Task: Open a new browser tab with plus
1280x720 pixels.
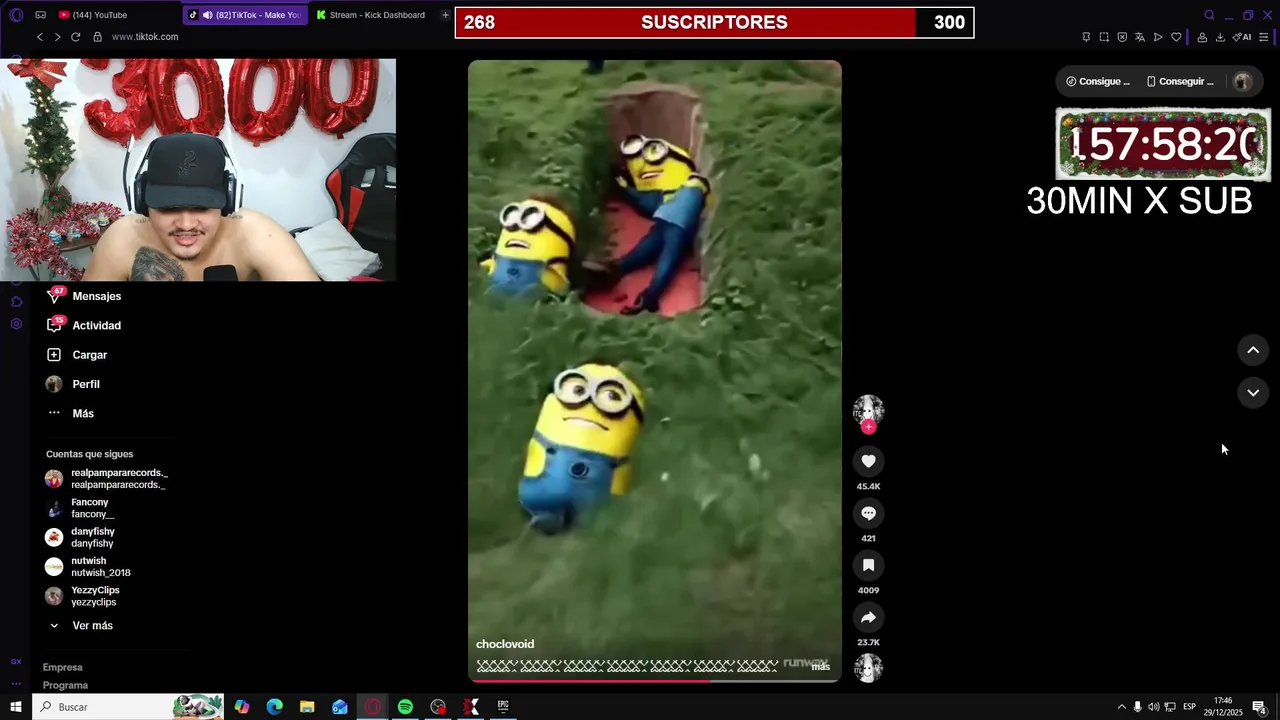Action: (x=445, y=15)
